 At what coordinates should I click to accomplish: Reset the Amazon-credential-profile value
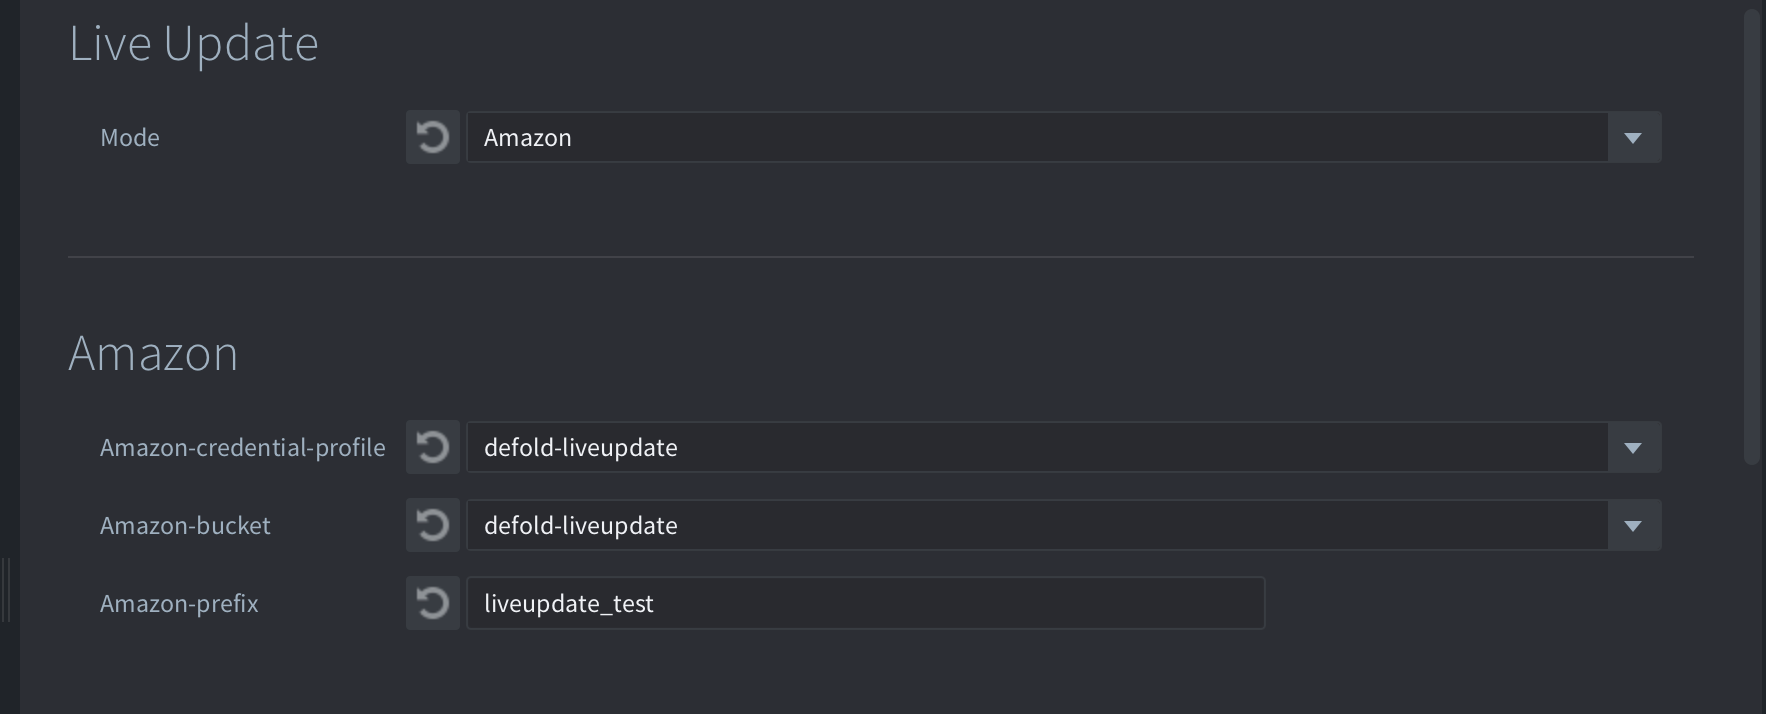432,447
